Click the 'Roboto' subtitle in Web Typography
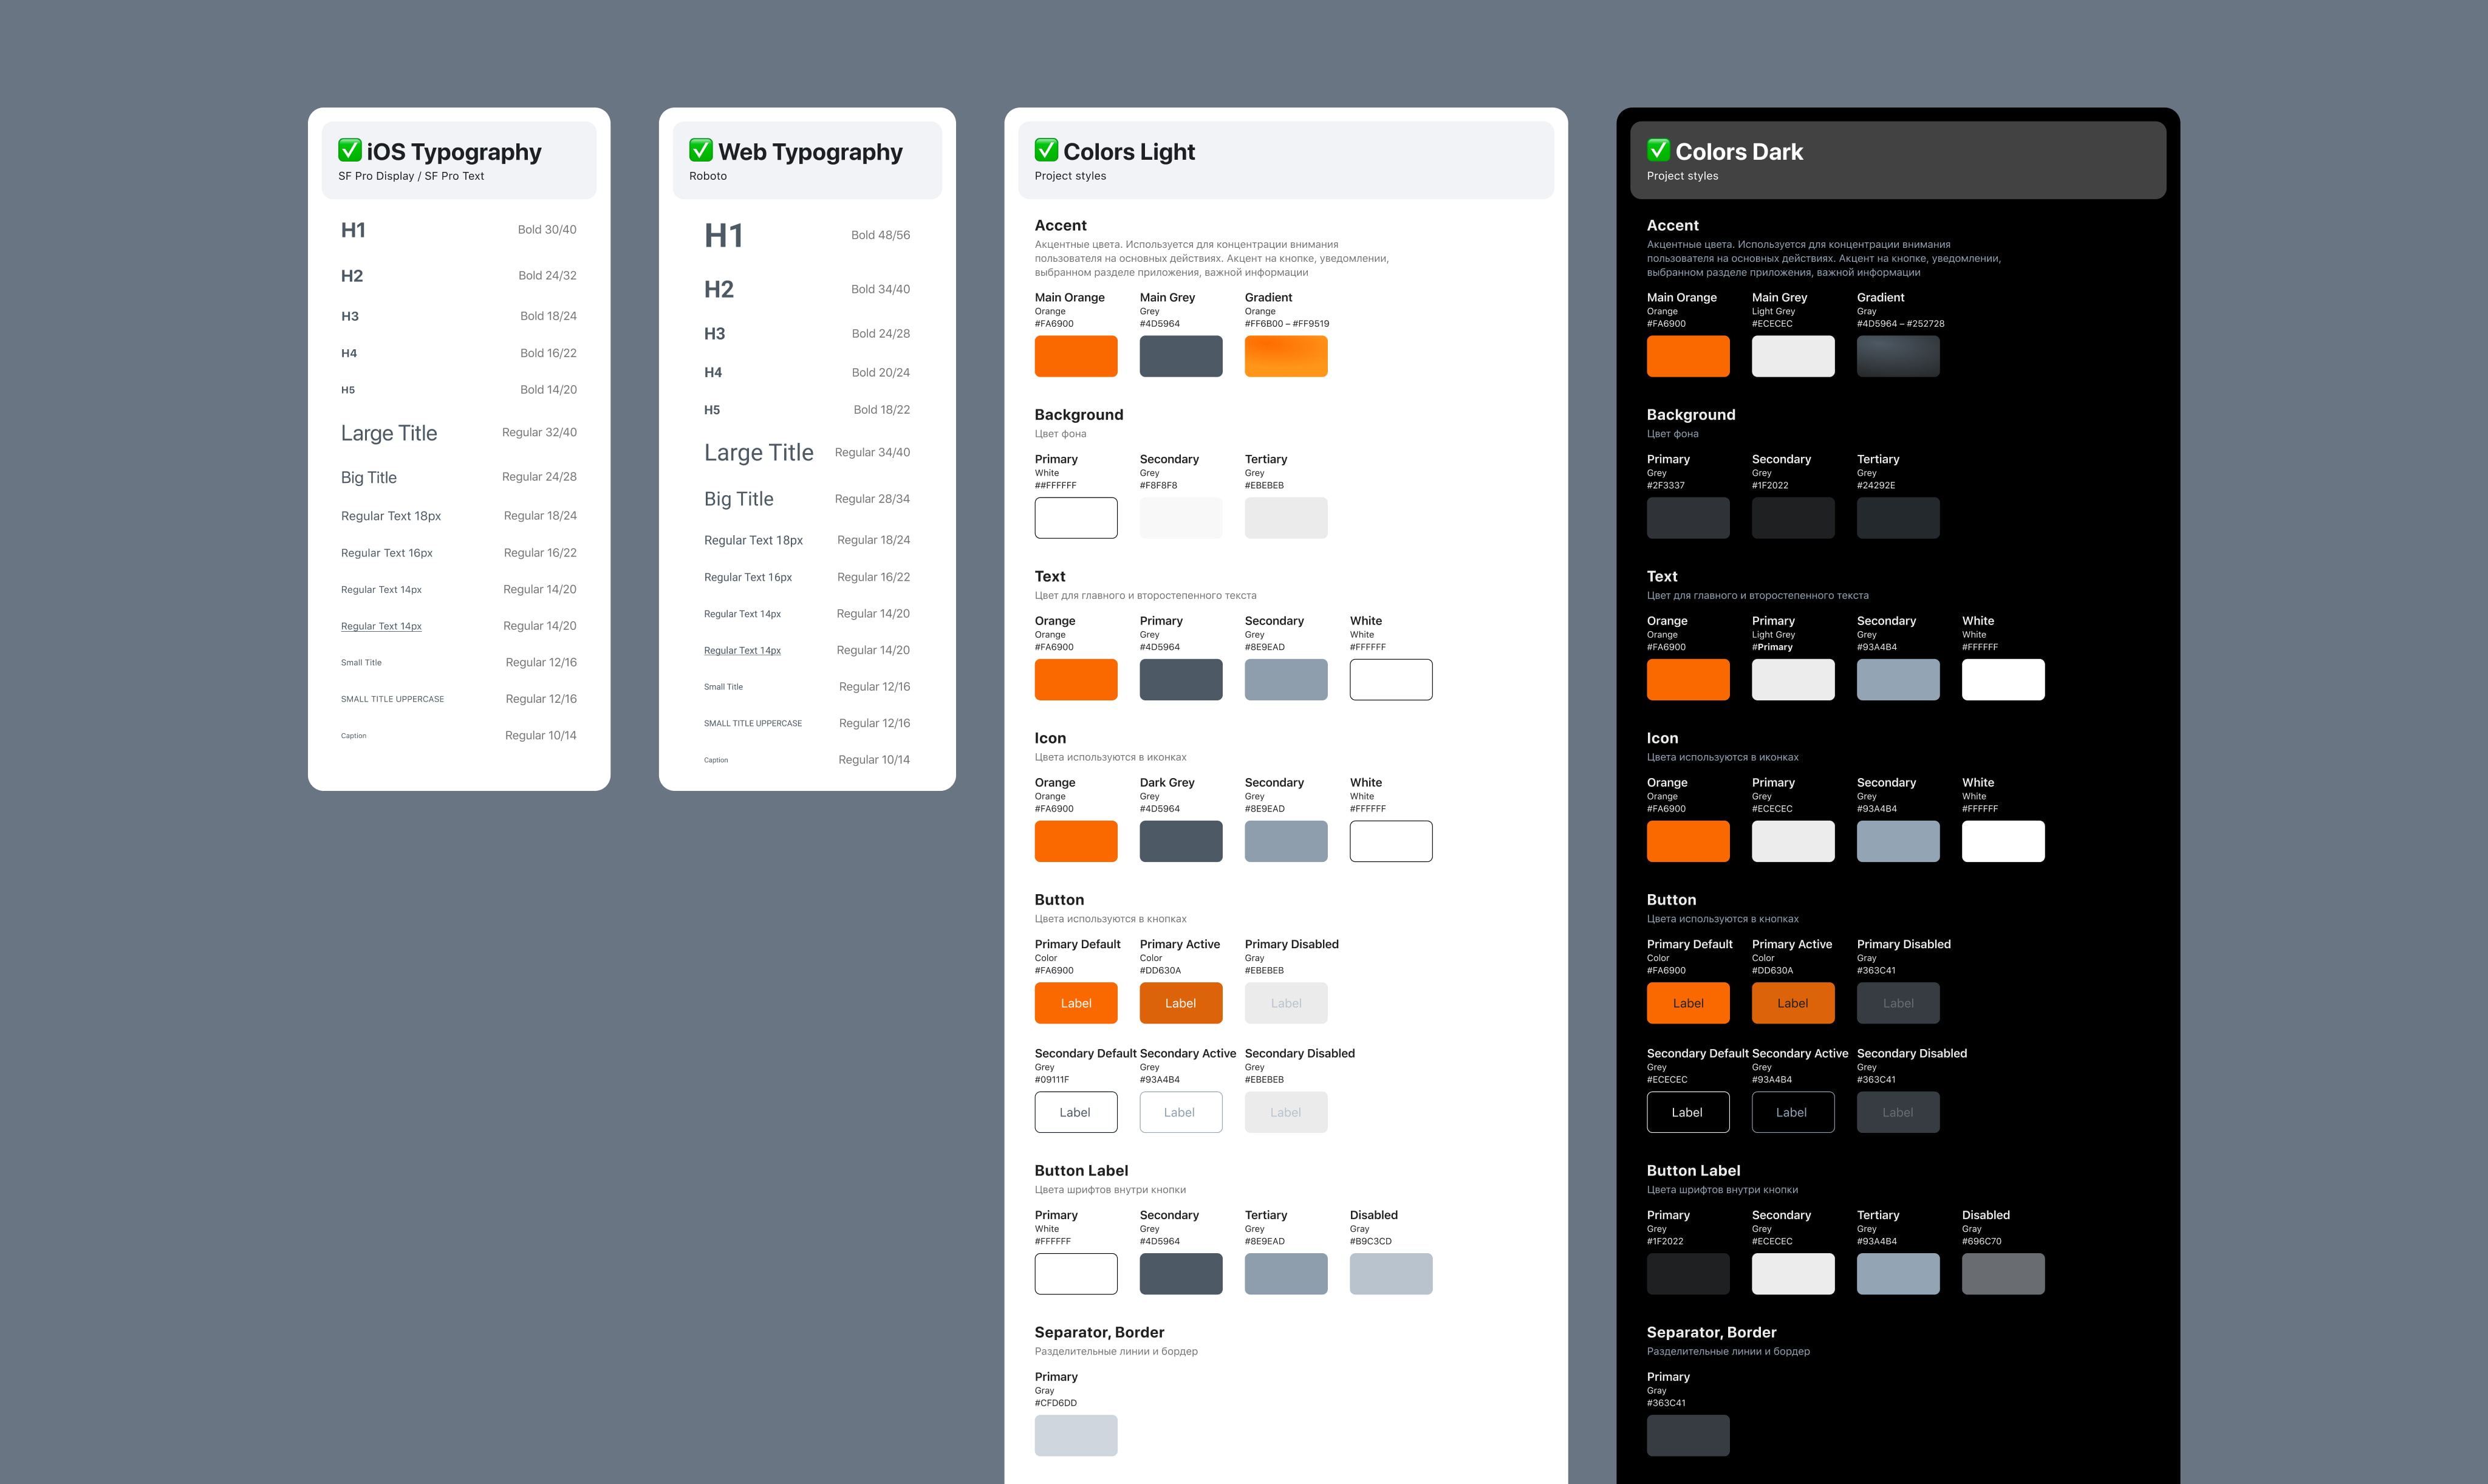Viewport: 2488px width, 1484px height. pos(708,176)
